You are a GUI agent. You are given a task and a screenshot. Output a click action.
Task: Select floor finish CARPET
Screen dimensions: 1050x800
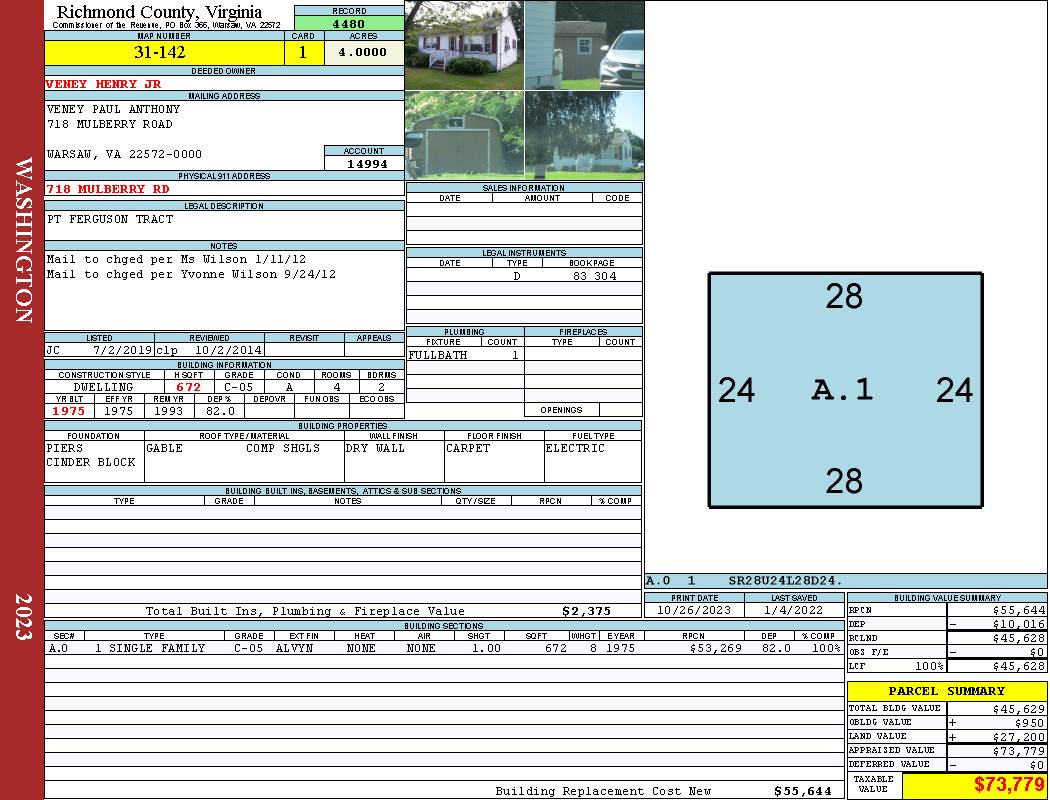(x=468, y=449)
